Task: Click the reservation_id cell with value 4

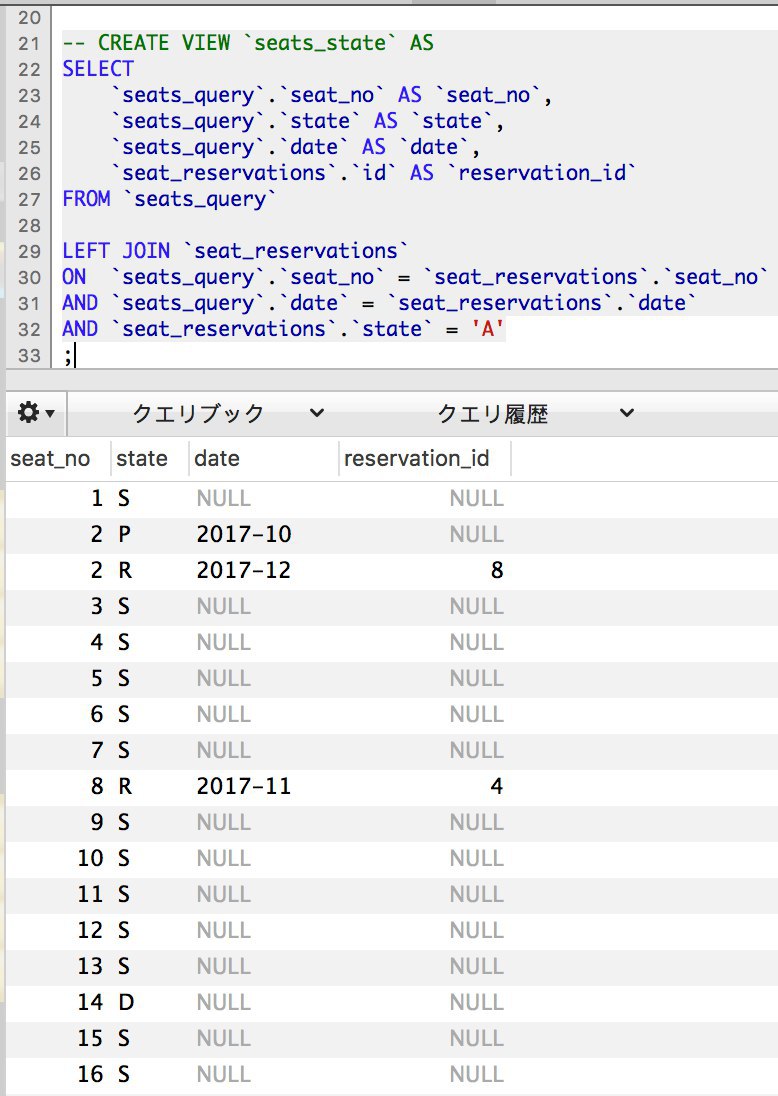Action: tap(496, 787)
